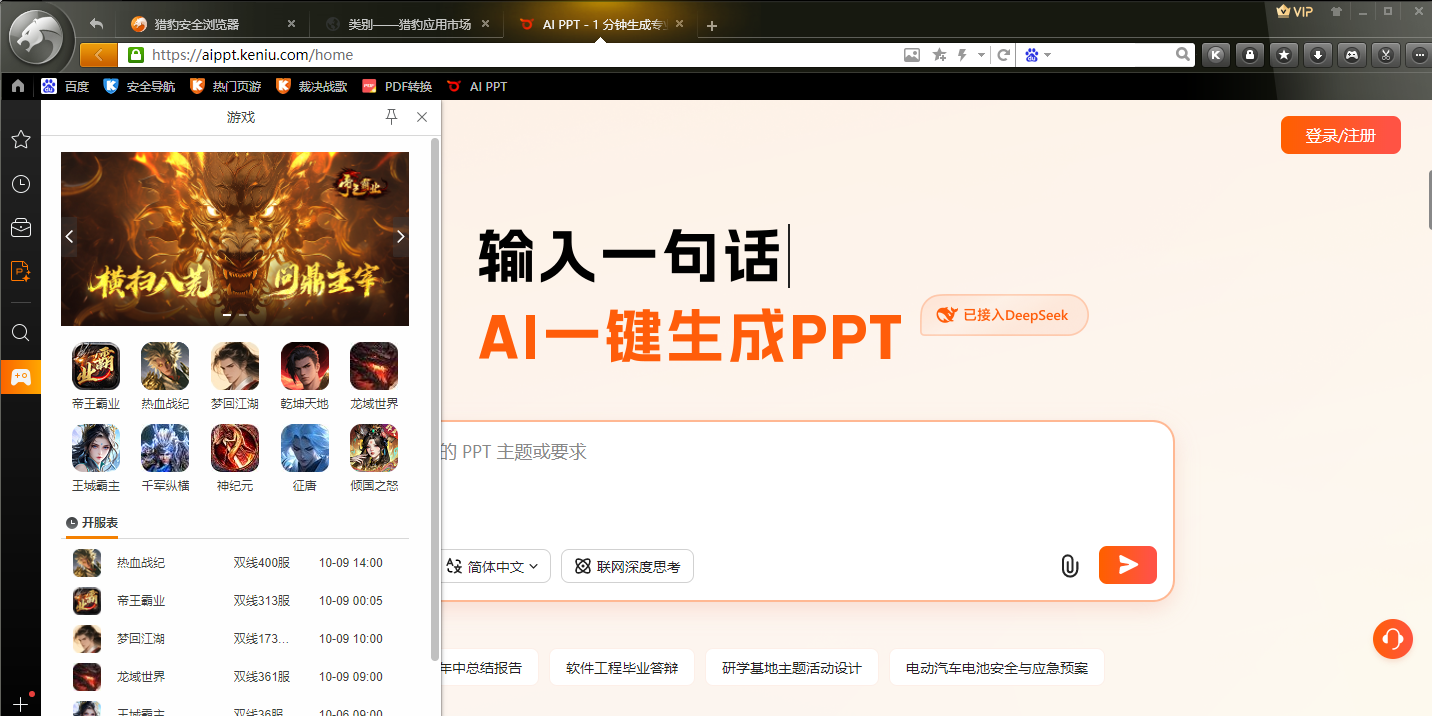Viewport: 1432px width, 716px height.
Task: Open the 百度 bookmark
Action: coord(65,87)
